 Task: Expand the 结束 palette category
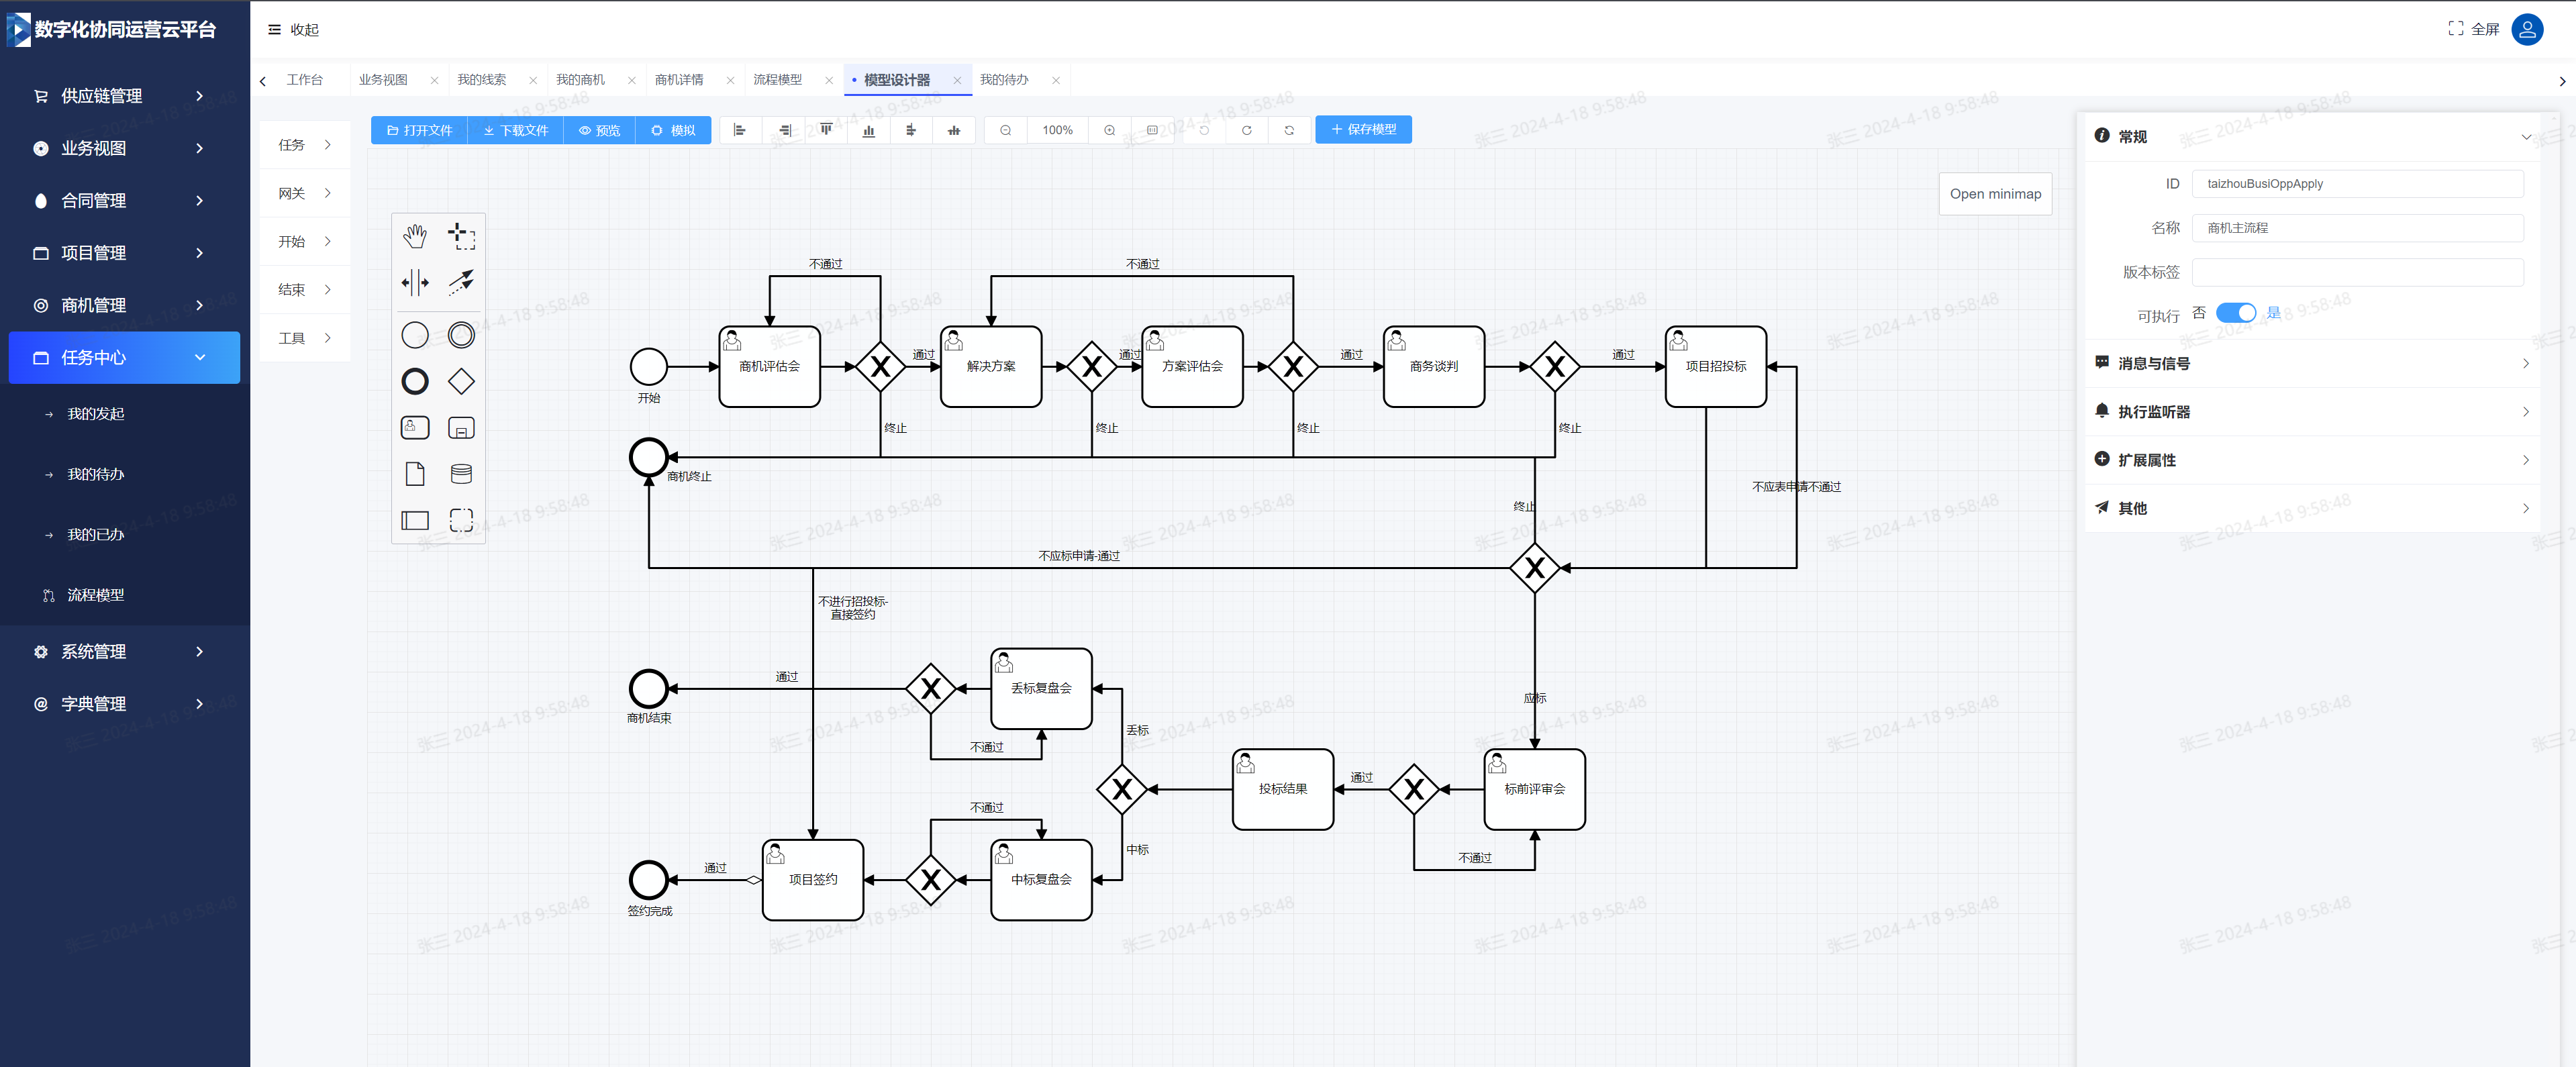pyautogui.click(x=305, y=289)
